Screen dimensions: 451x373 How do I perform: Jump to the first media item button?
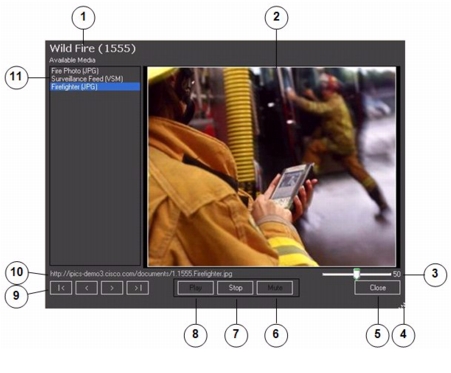(61, 288)
